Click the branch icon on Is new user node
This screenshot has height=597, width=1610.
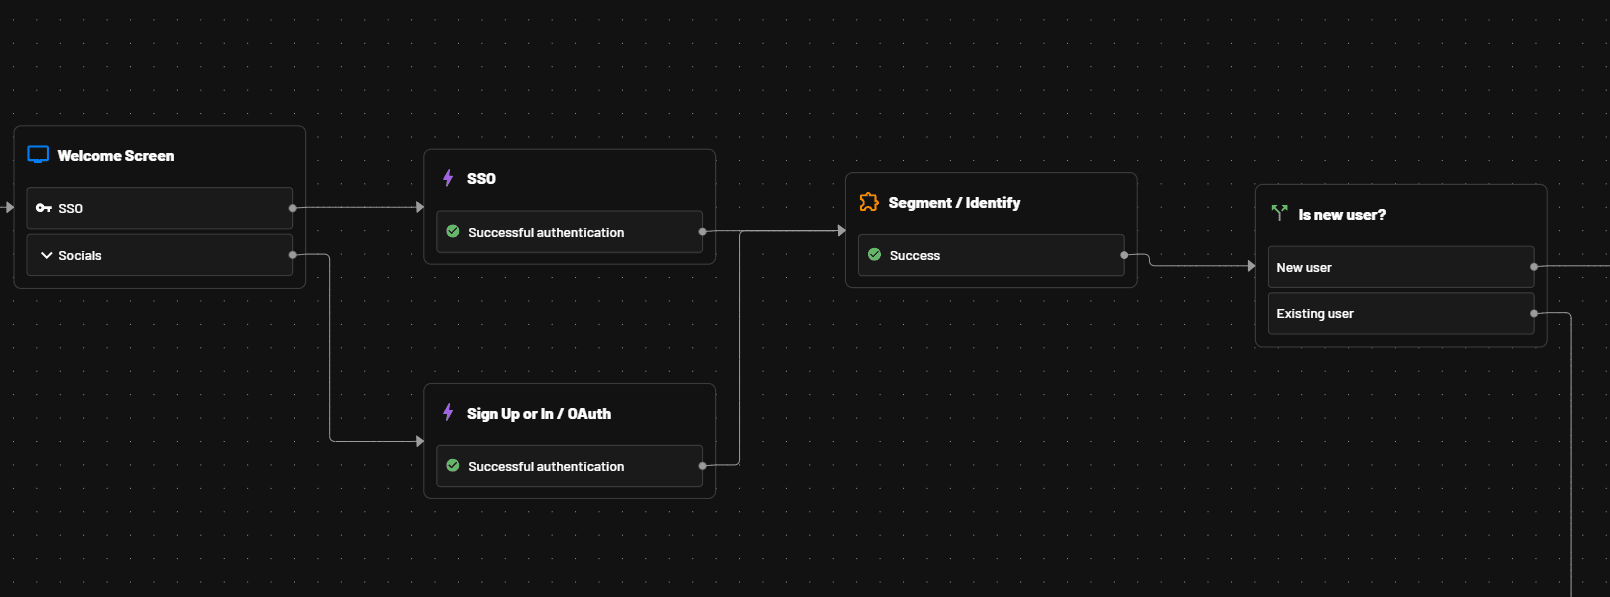pyautogui.click(x=1279, y=213)
